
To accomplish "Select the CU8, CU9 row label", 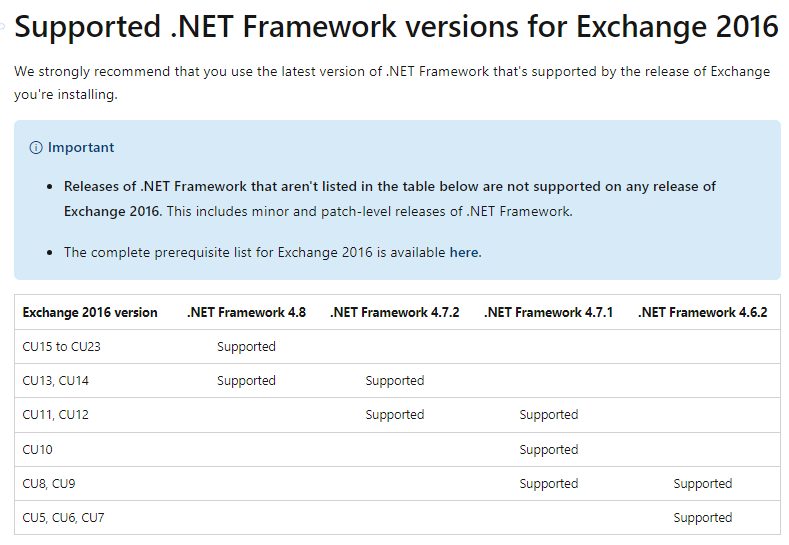I will (49, 484).
